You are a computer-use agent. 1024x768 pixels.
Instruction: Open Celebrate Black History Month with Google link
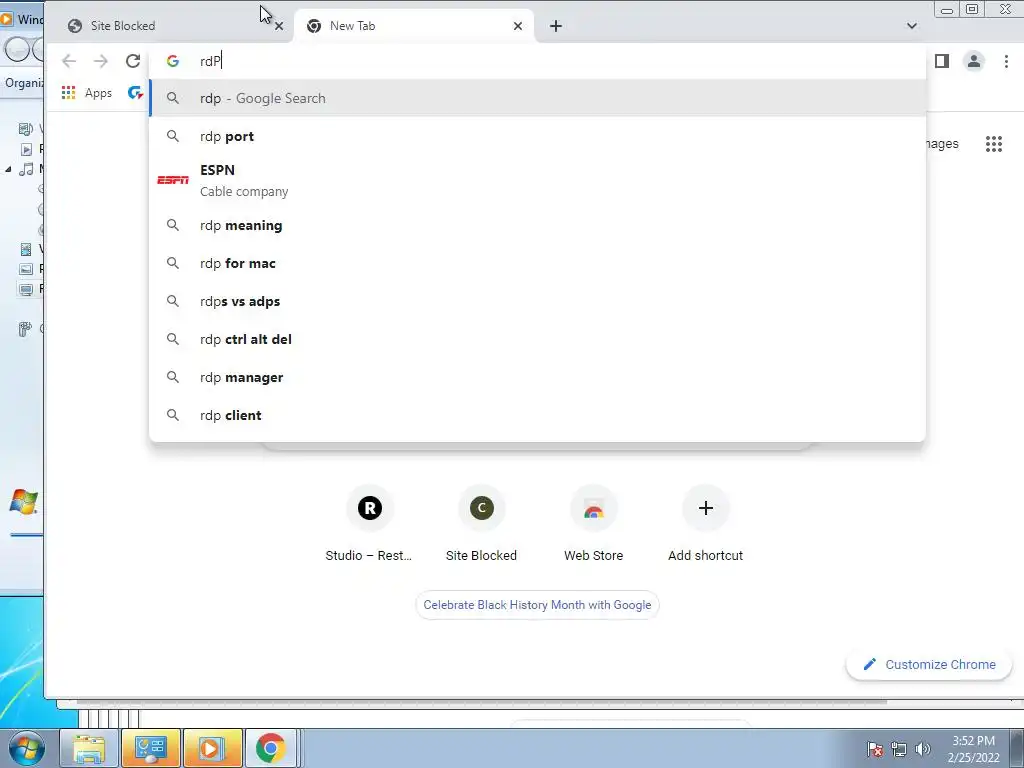coord(537,605)
